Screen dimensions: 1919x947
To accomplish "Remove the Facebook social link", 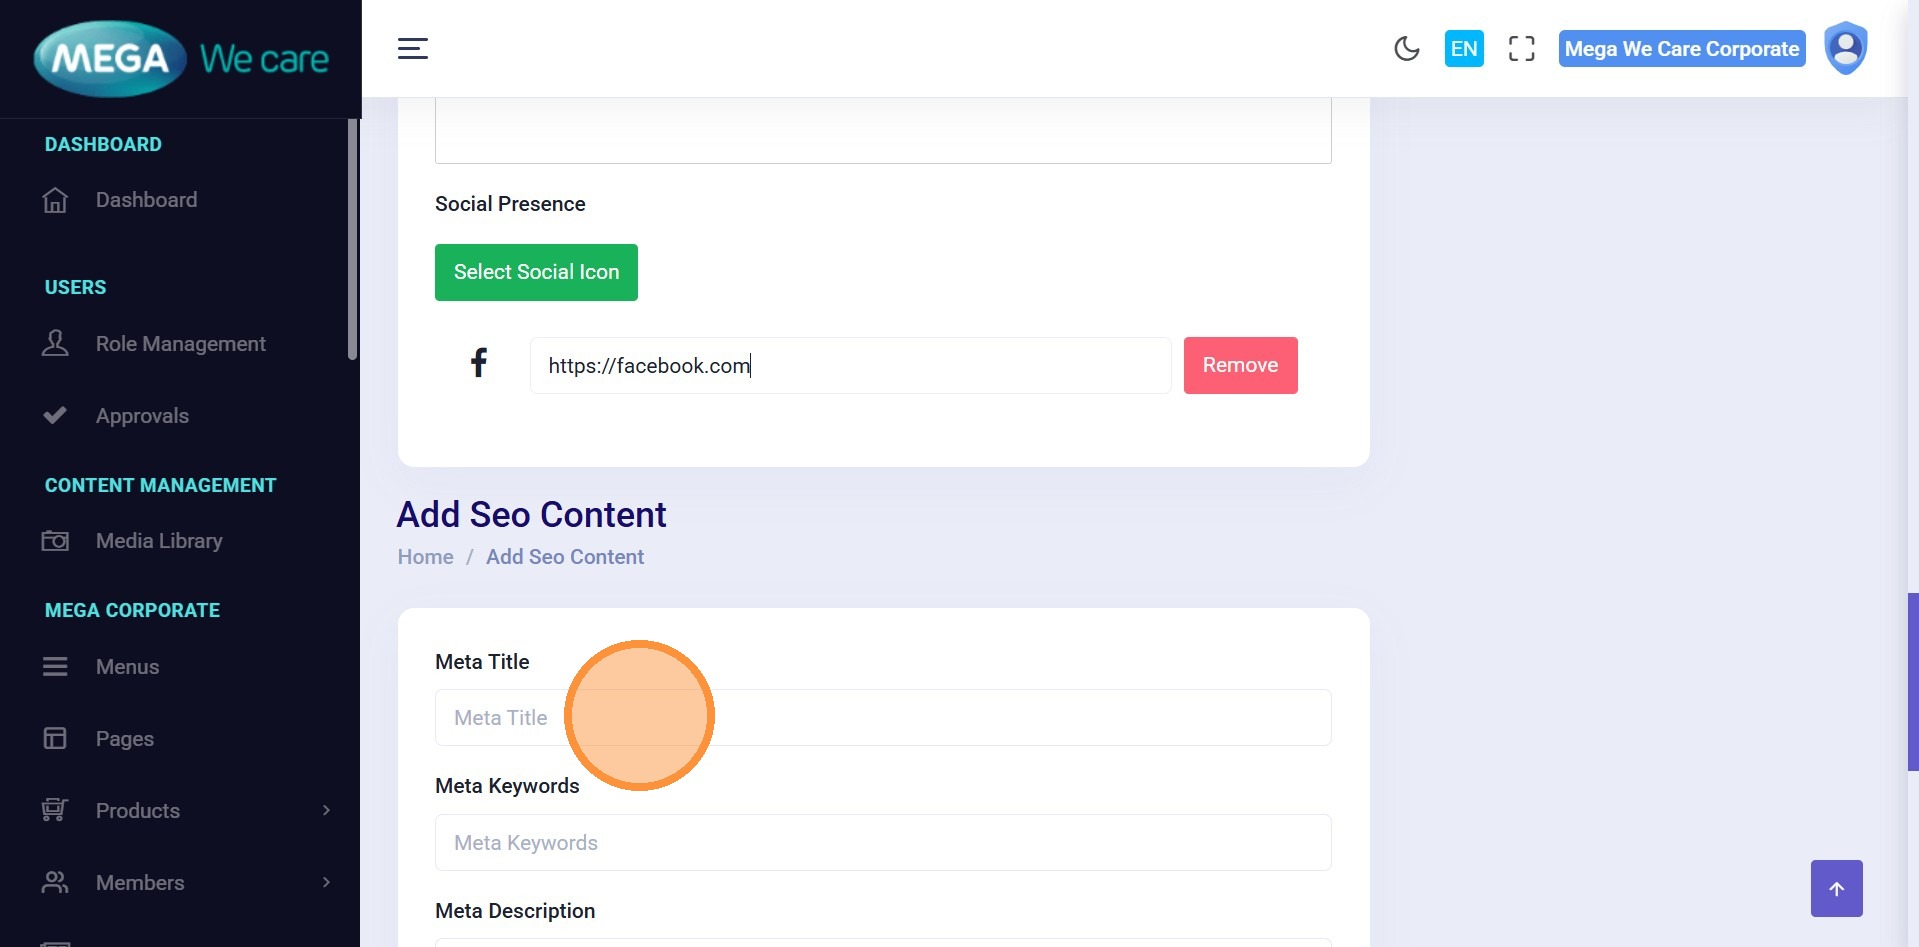I will coord(1240,365).
